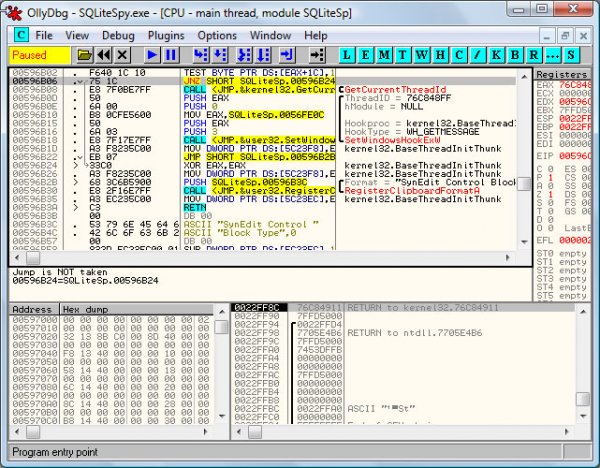
Task: Show Breakpoints window (B button)
Action: pos(515,55)
